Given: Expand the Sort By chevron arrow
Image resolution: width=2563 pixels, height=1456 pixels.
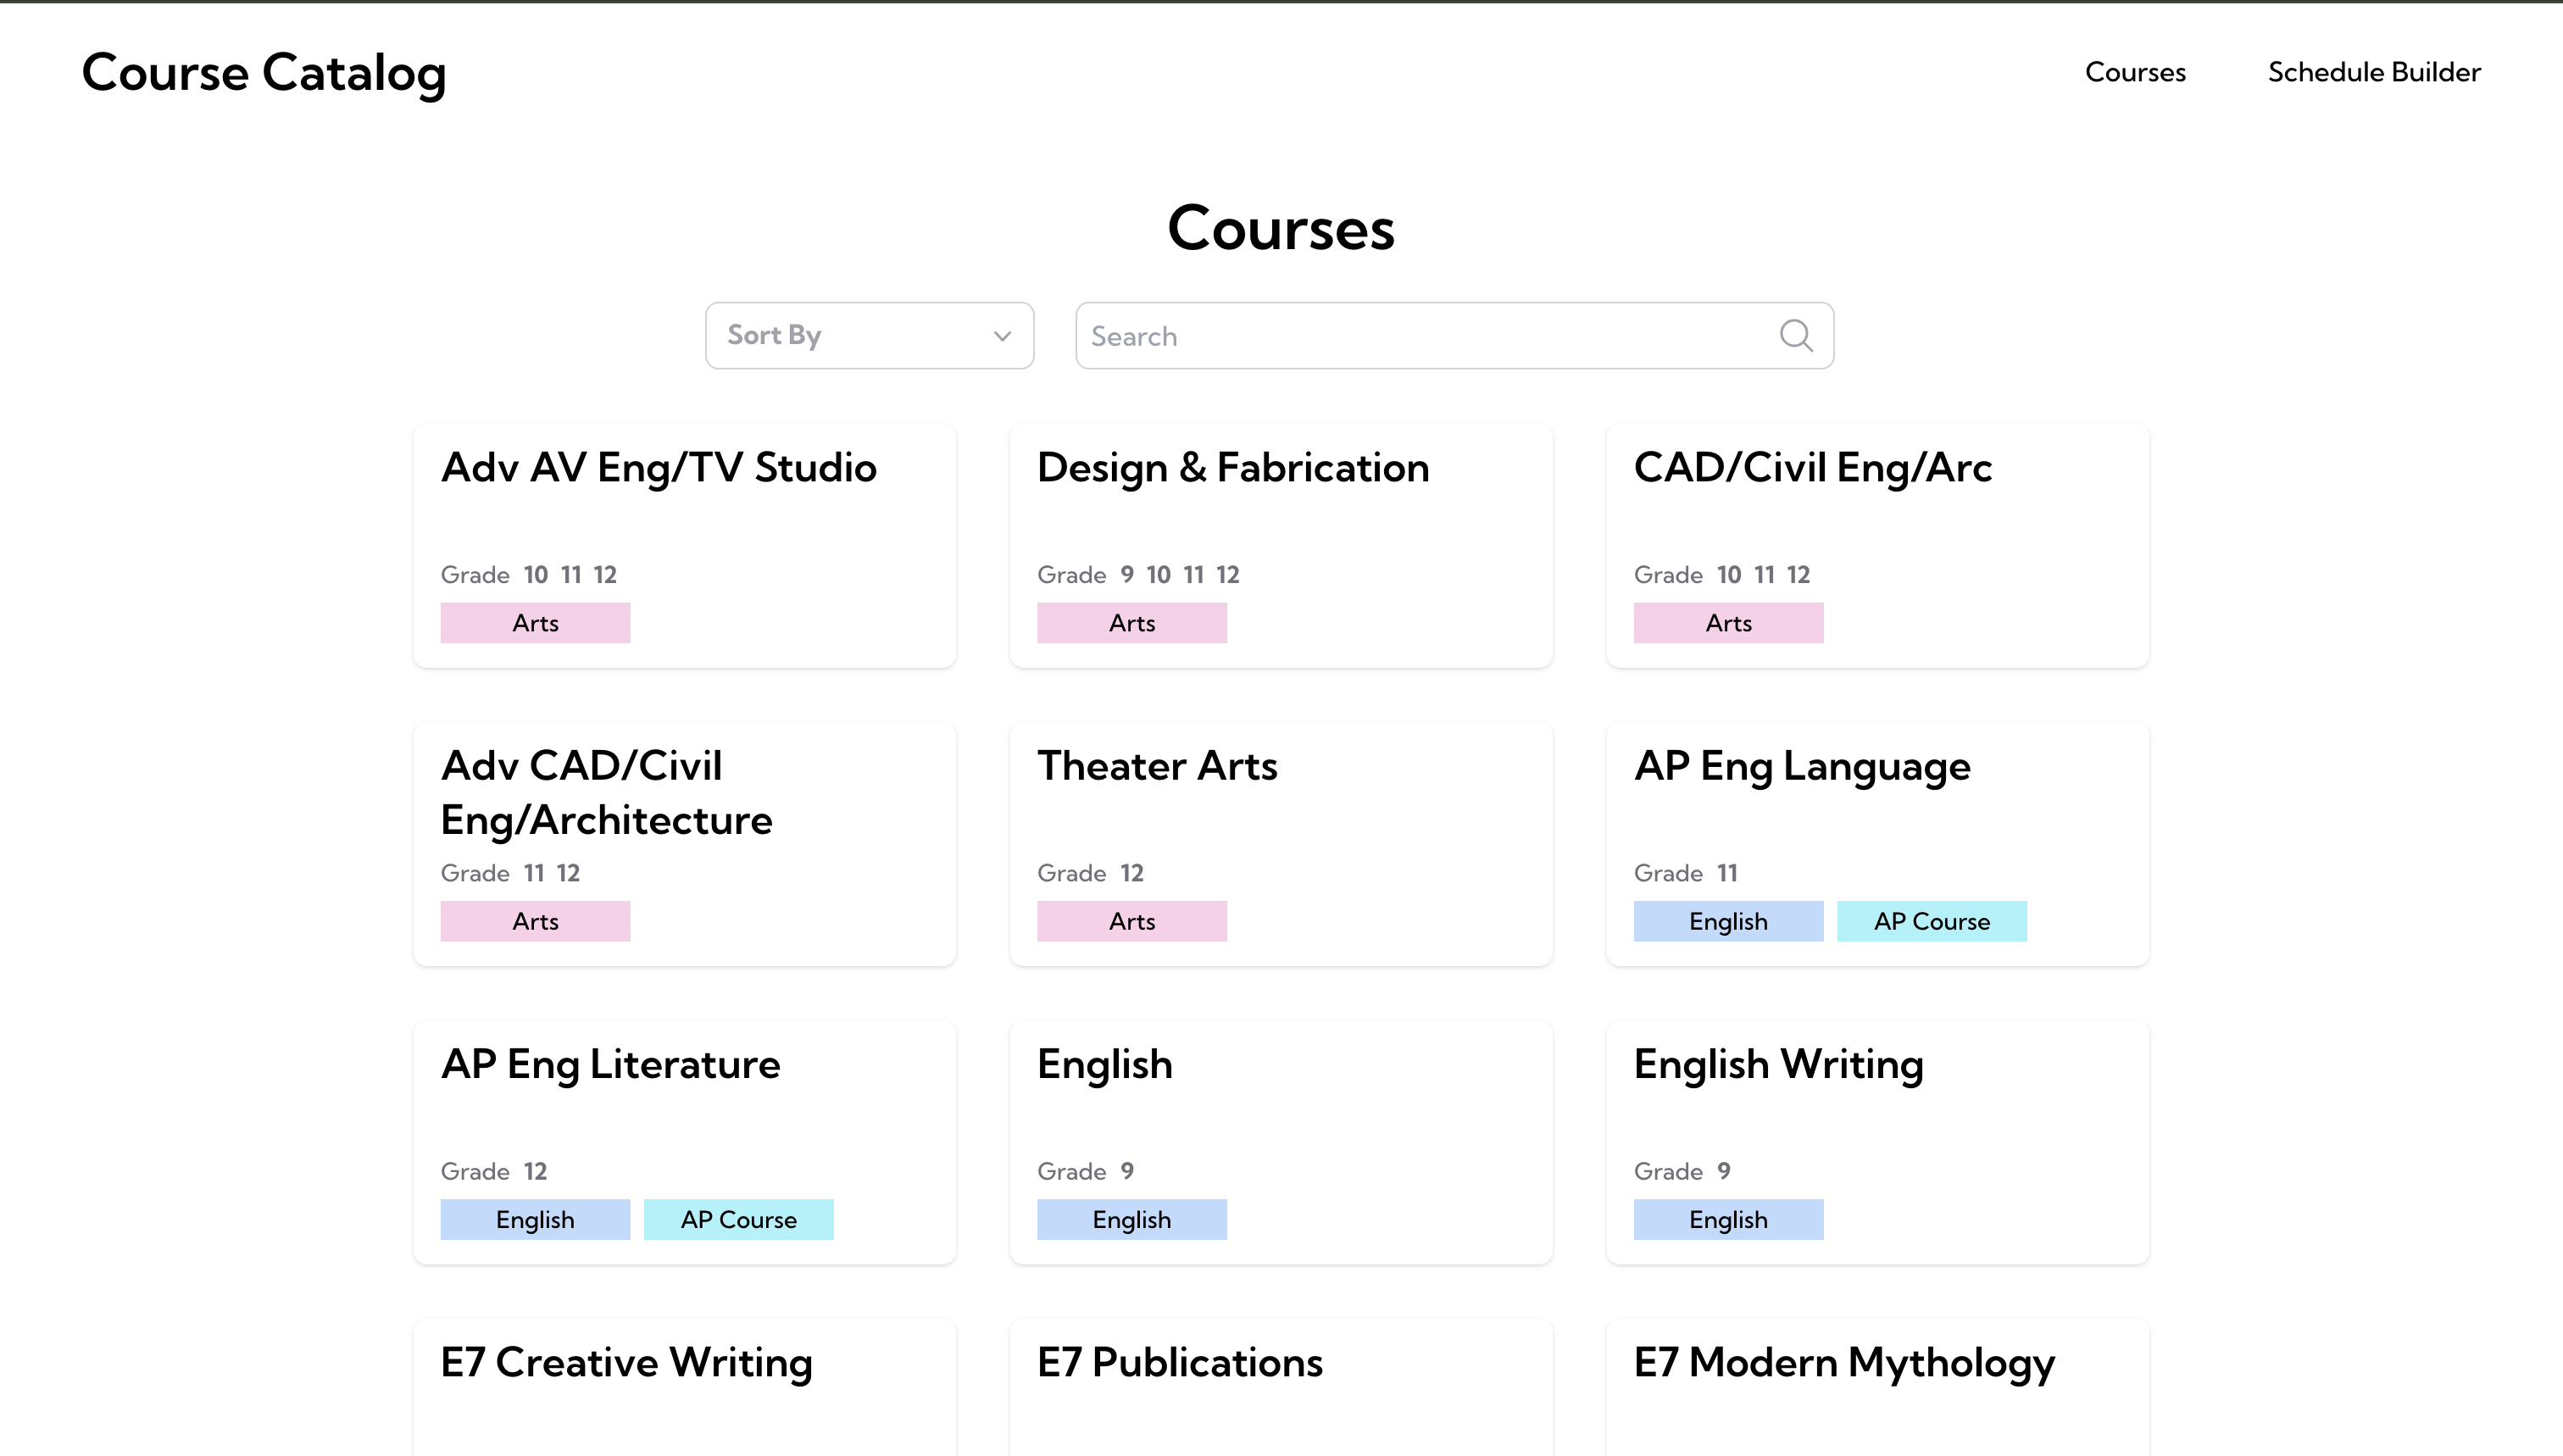Looking at the screenshot, I should point(1001,337).
